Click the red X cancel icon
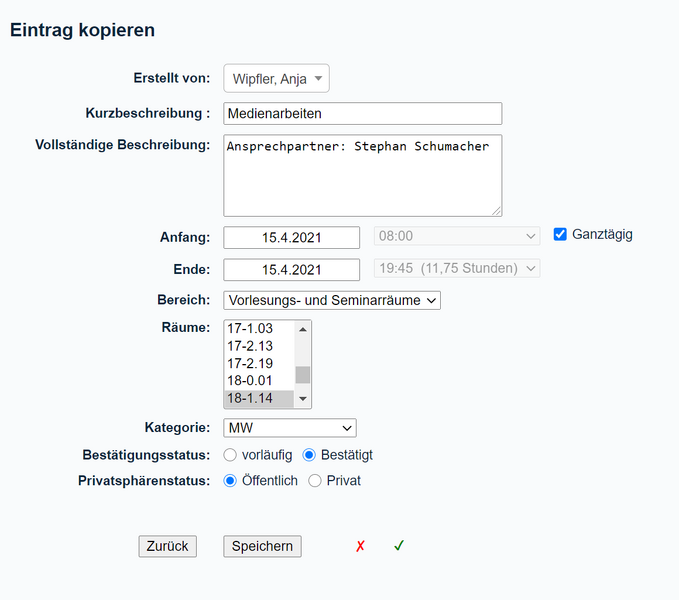Viewport: 679px width, 600px height. click(360, 546)
